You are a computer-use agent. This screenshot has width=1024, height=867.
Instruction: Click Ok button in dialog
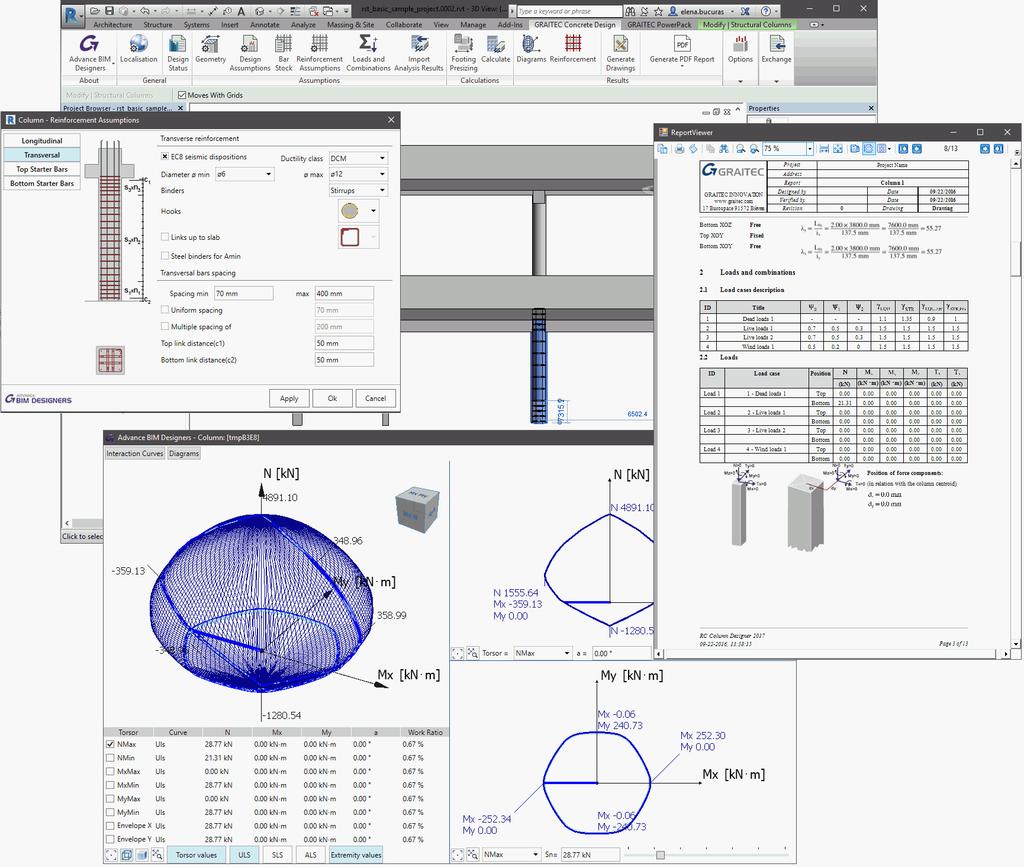coord(332,398)
